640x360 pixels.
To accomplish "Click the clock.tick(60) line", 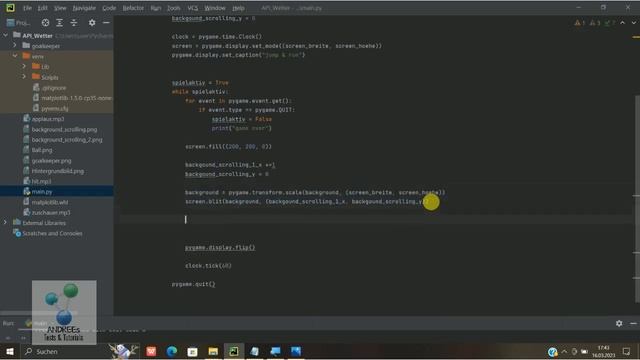I will coord(209,265).
